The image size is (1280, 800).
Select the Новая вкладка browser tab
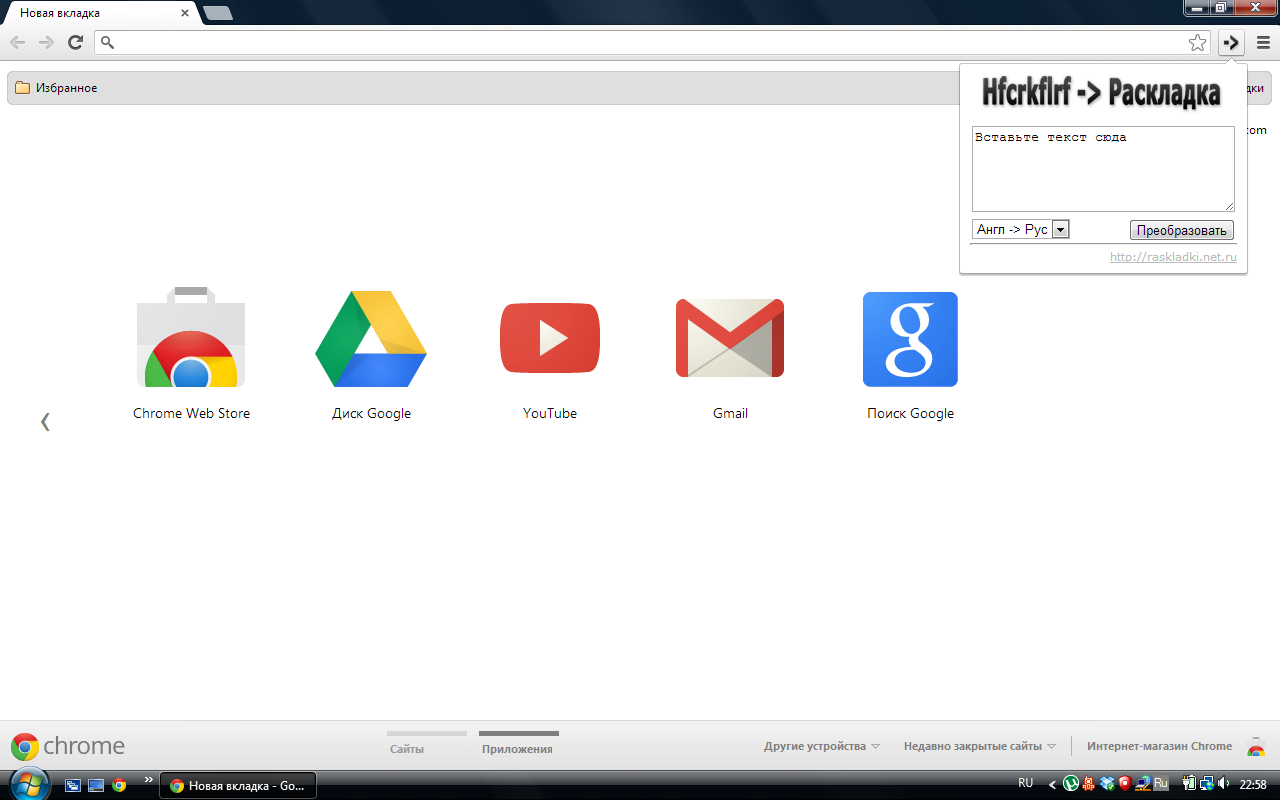(x=100, y=13)
